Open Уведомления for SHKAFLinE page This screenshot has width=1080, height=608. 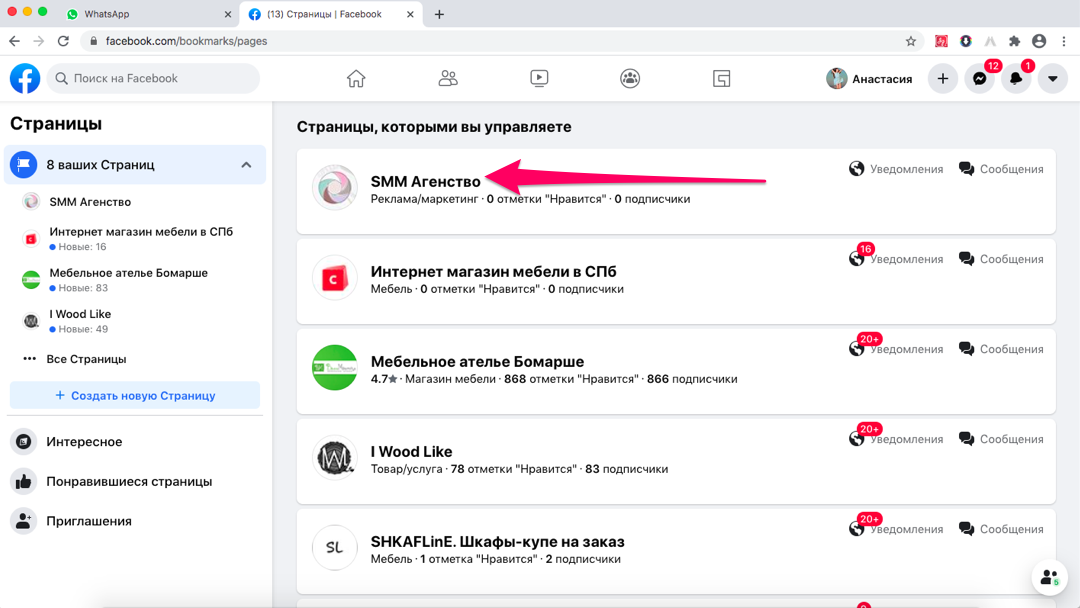pos(895,530)
